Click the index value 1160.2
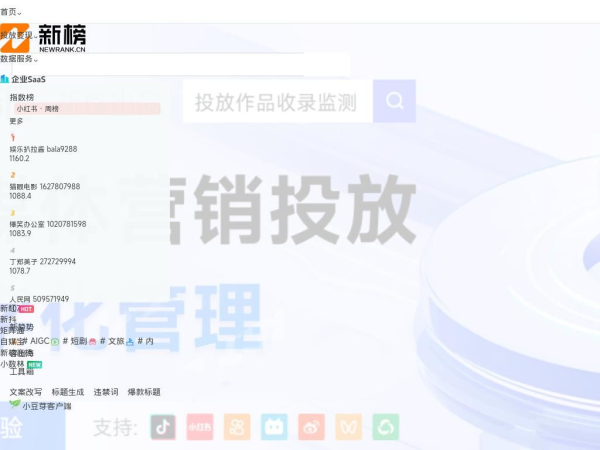Screen dimensions: 600x450 click(x=20, y=158)
